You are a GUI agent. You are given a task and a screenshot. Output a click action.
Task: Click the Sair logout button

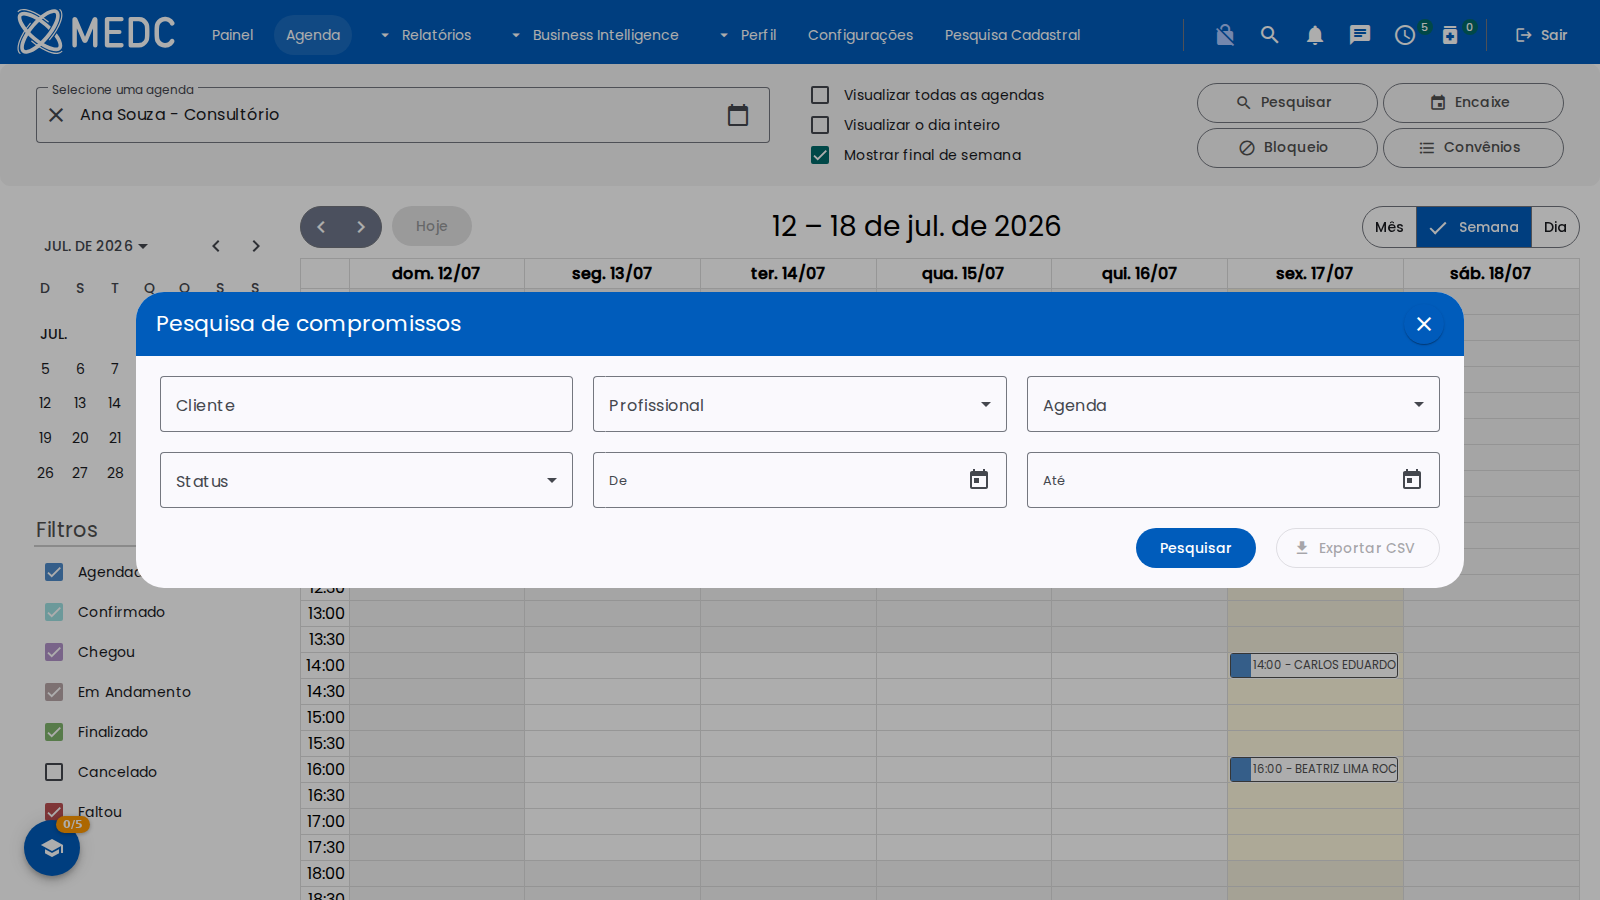point(1541,35)
